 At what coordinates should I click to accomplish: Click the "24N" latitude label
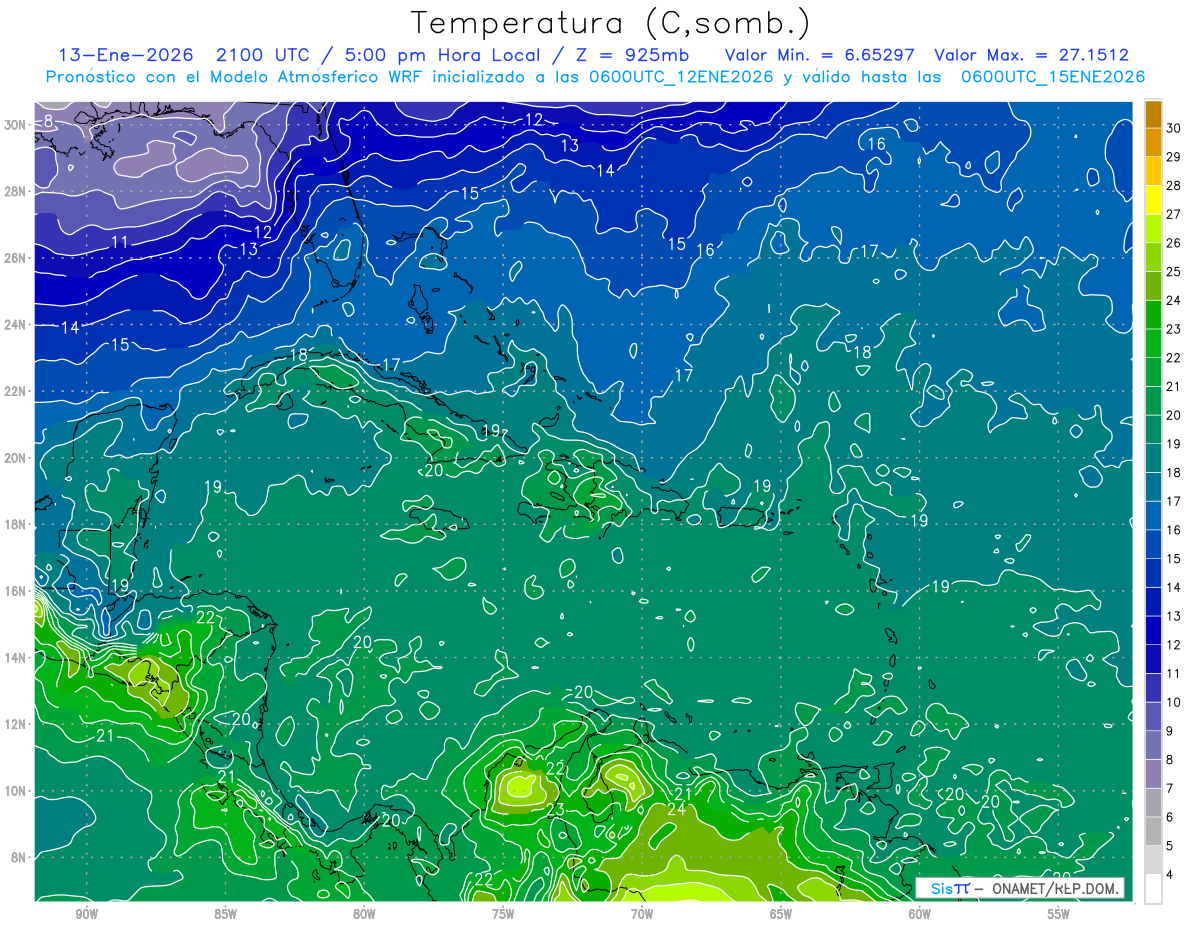pyautogui.click(x=15, y=325)
